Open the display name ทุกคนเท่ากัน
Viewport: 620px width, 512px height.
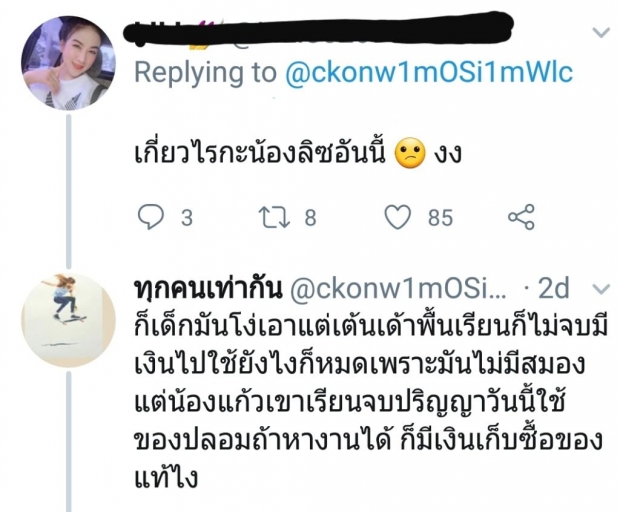(208, 288)
